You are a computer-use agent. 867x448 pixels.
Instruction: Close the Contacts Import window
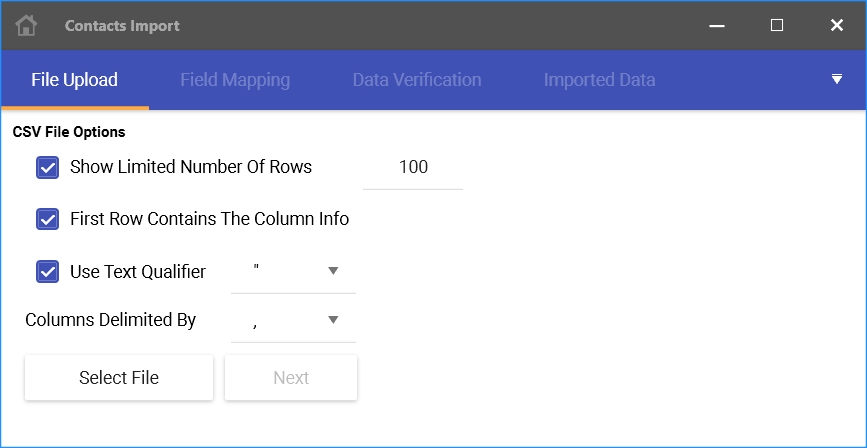pyautogui.click(x=837, y=25)
